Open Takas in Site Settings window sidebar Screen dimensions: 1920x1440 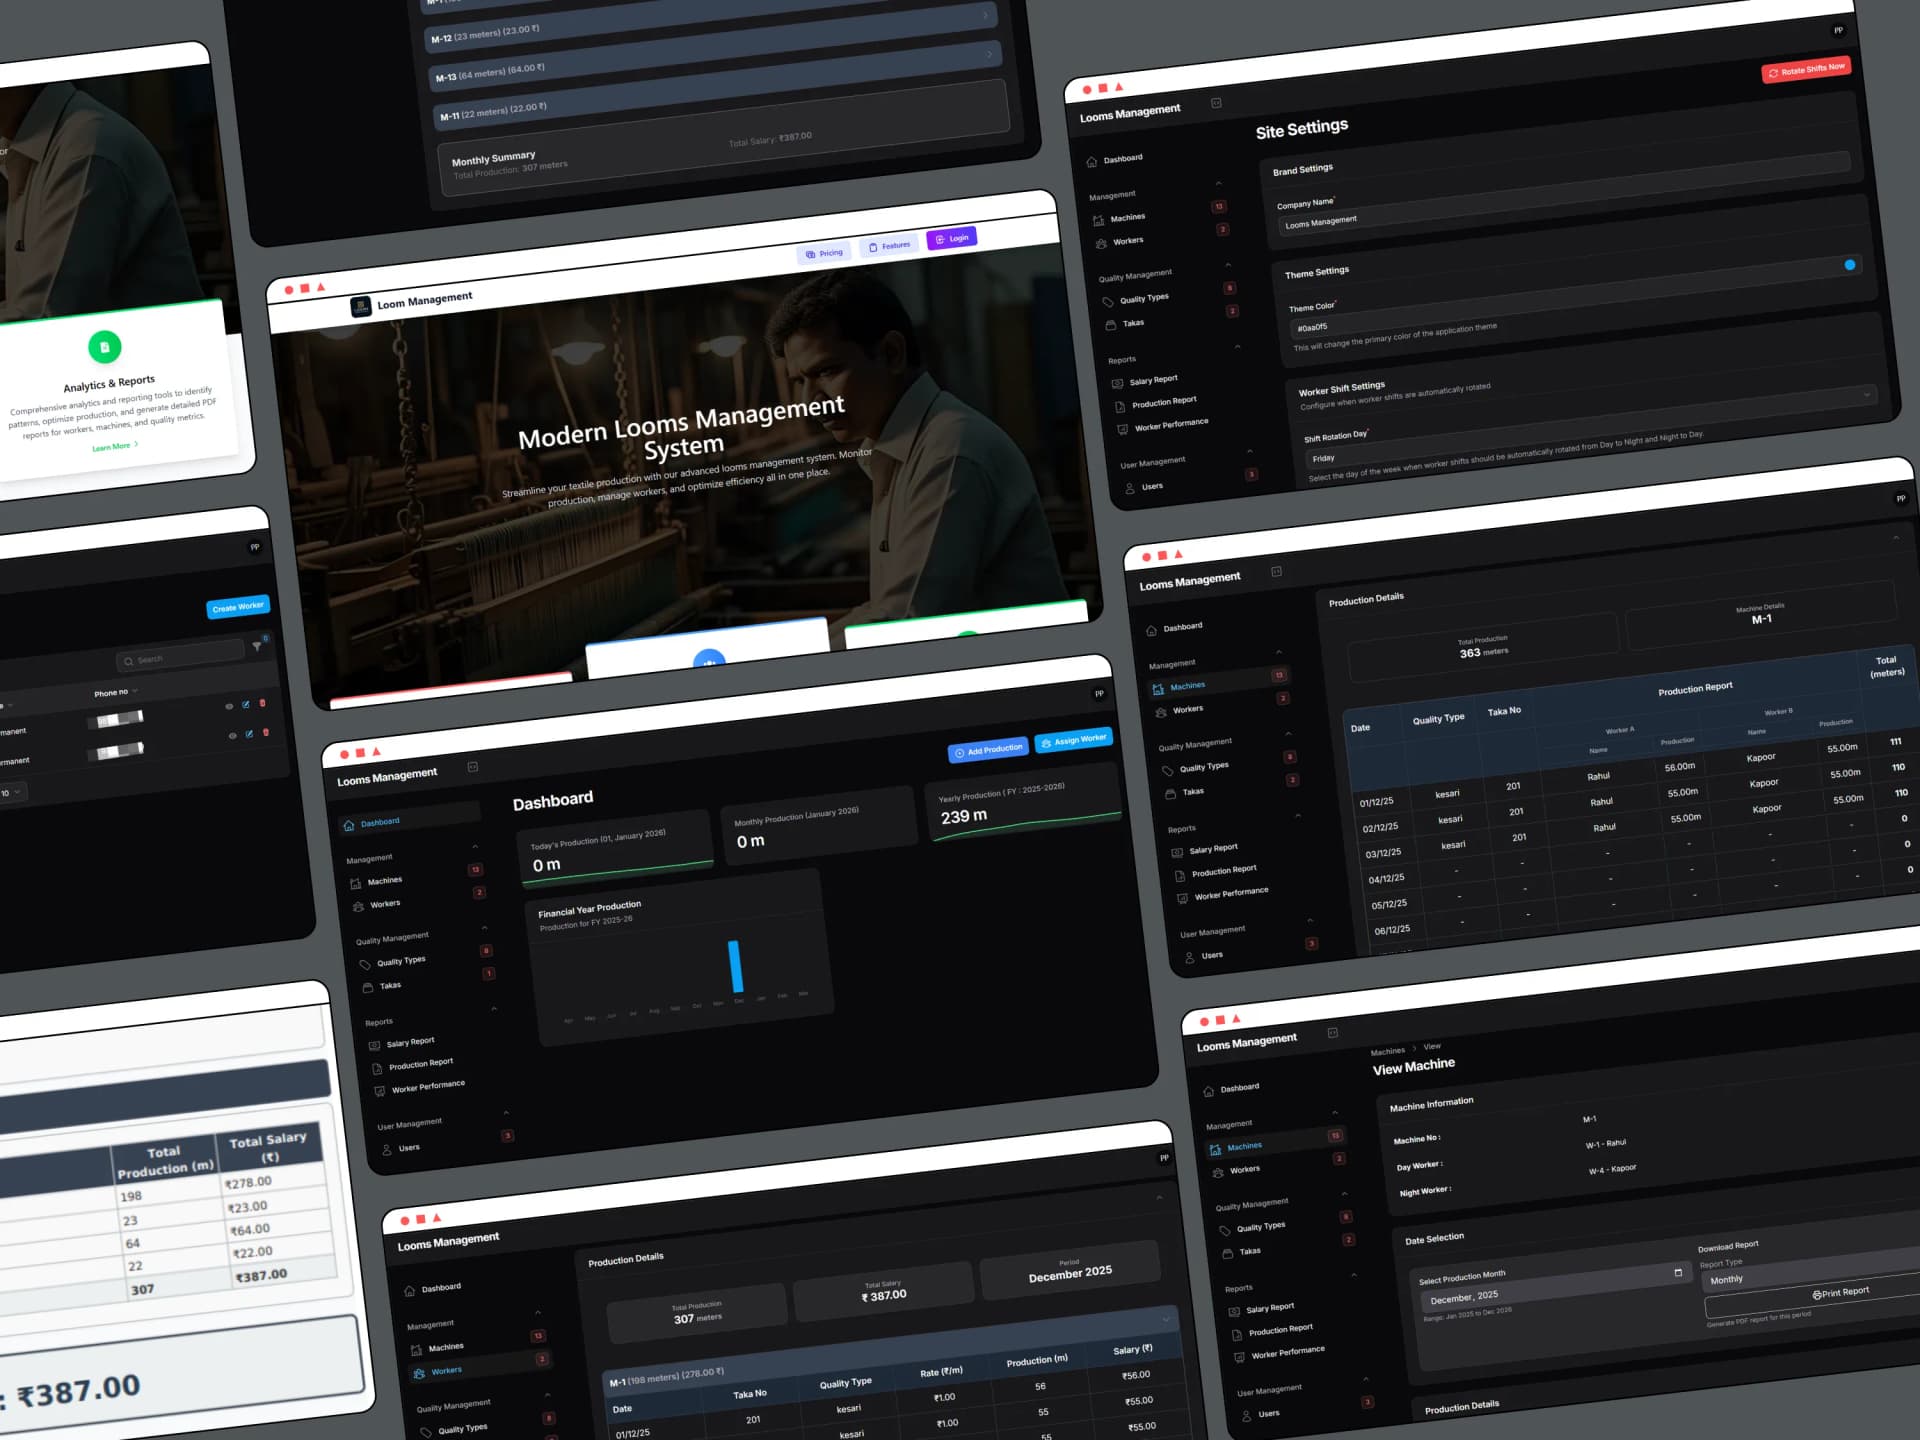[x=1133, y=323]
